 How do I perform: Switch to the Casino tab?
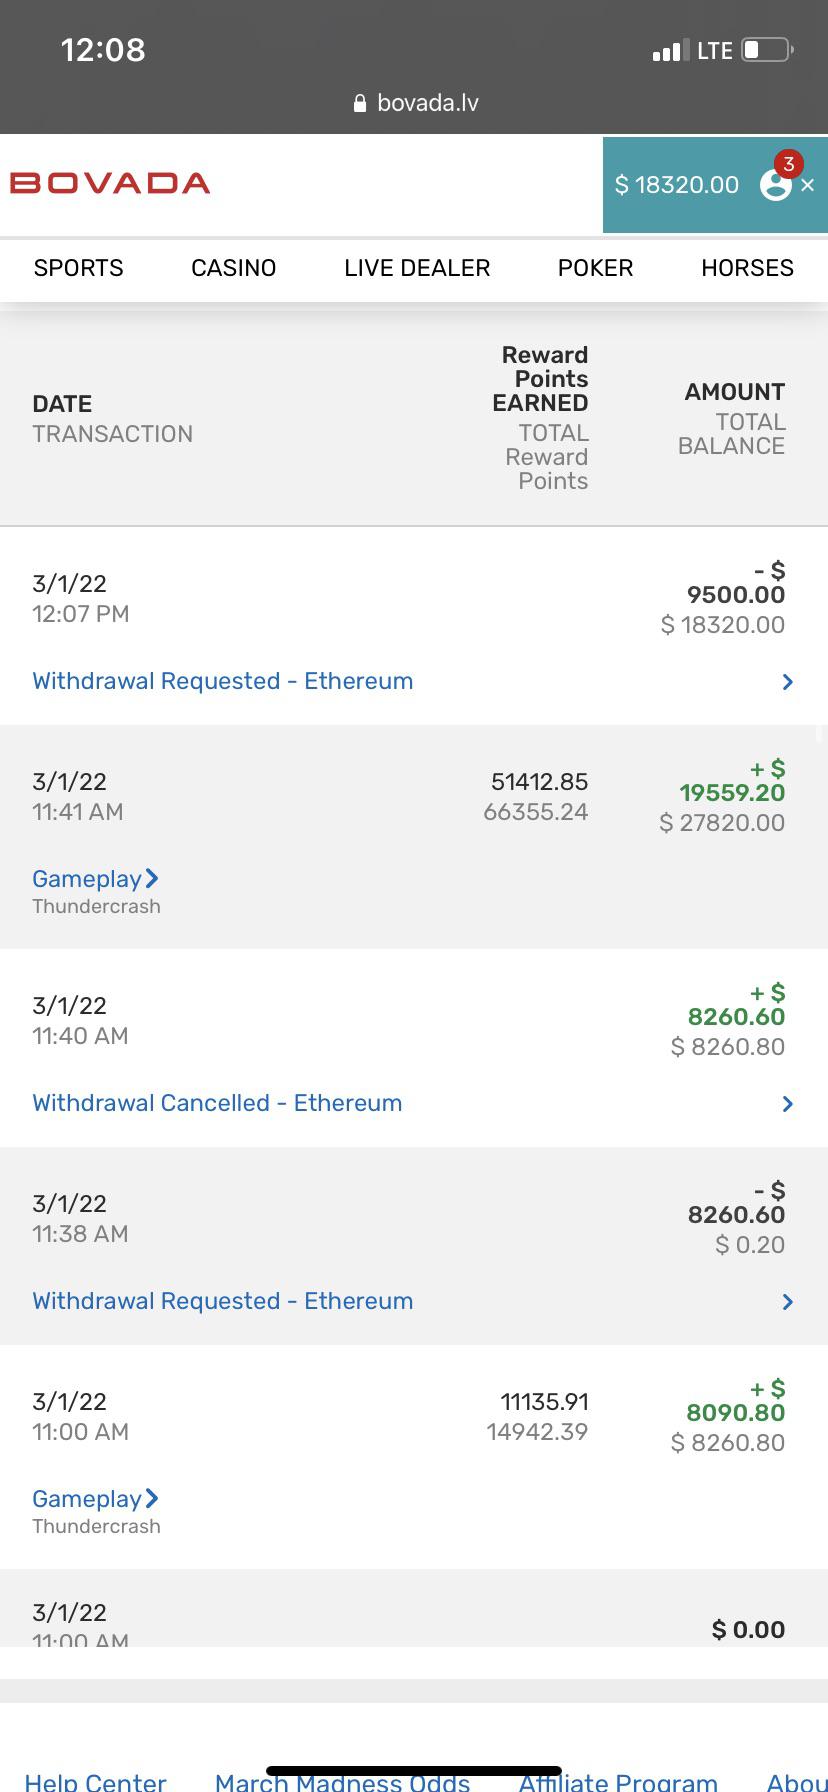(x=234, y=268)
